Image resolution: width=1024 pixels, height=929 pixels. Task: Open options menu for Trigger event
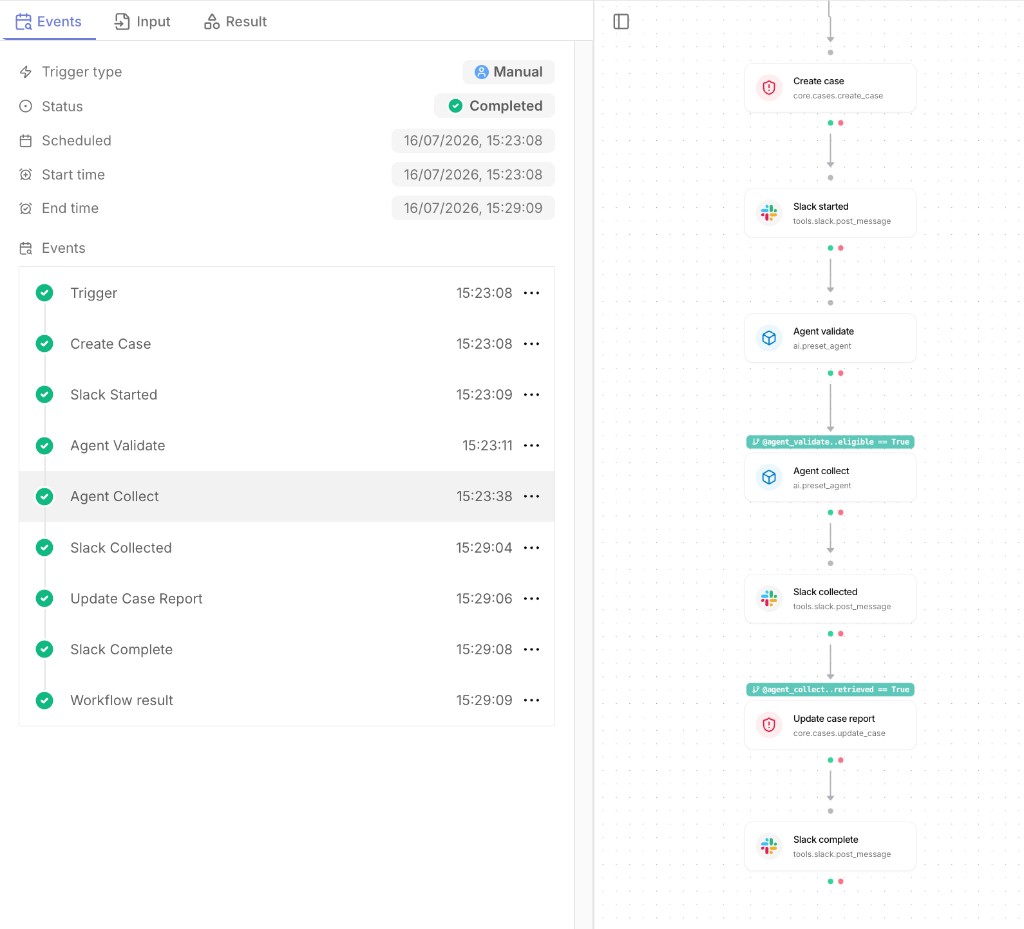click(532, 293)
